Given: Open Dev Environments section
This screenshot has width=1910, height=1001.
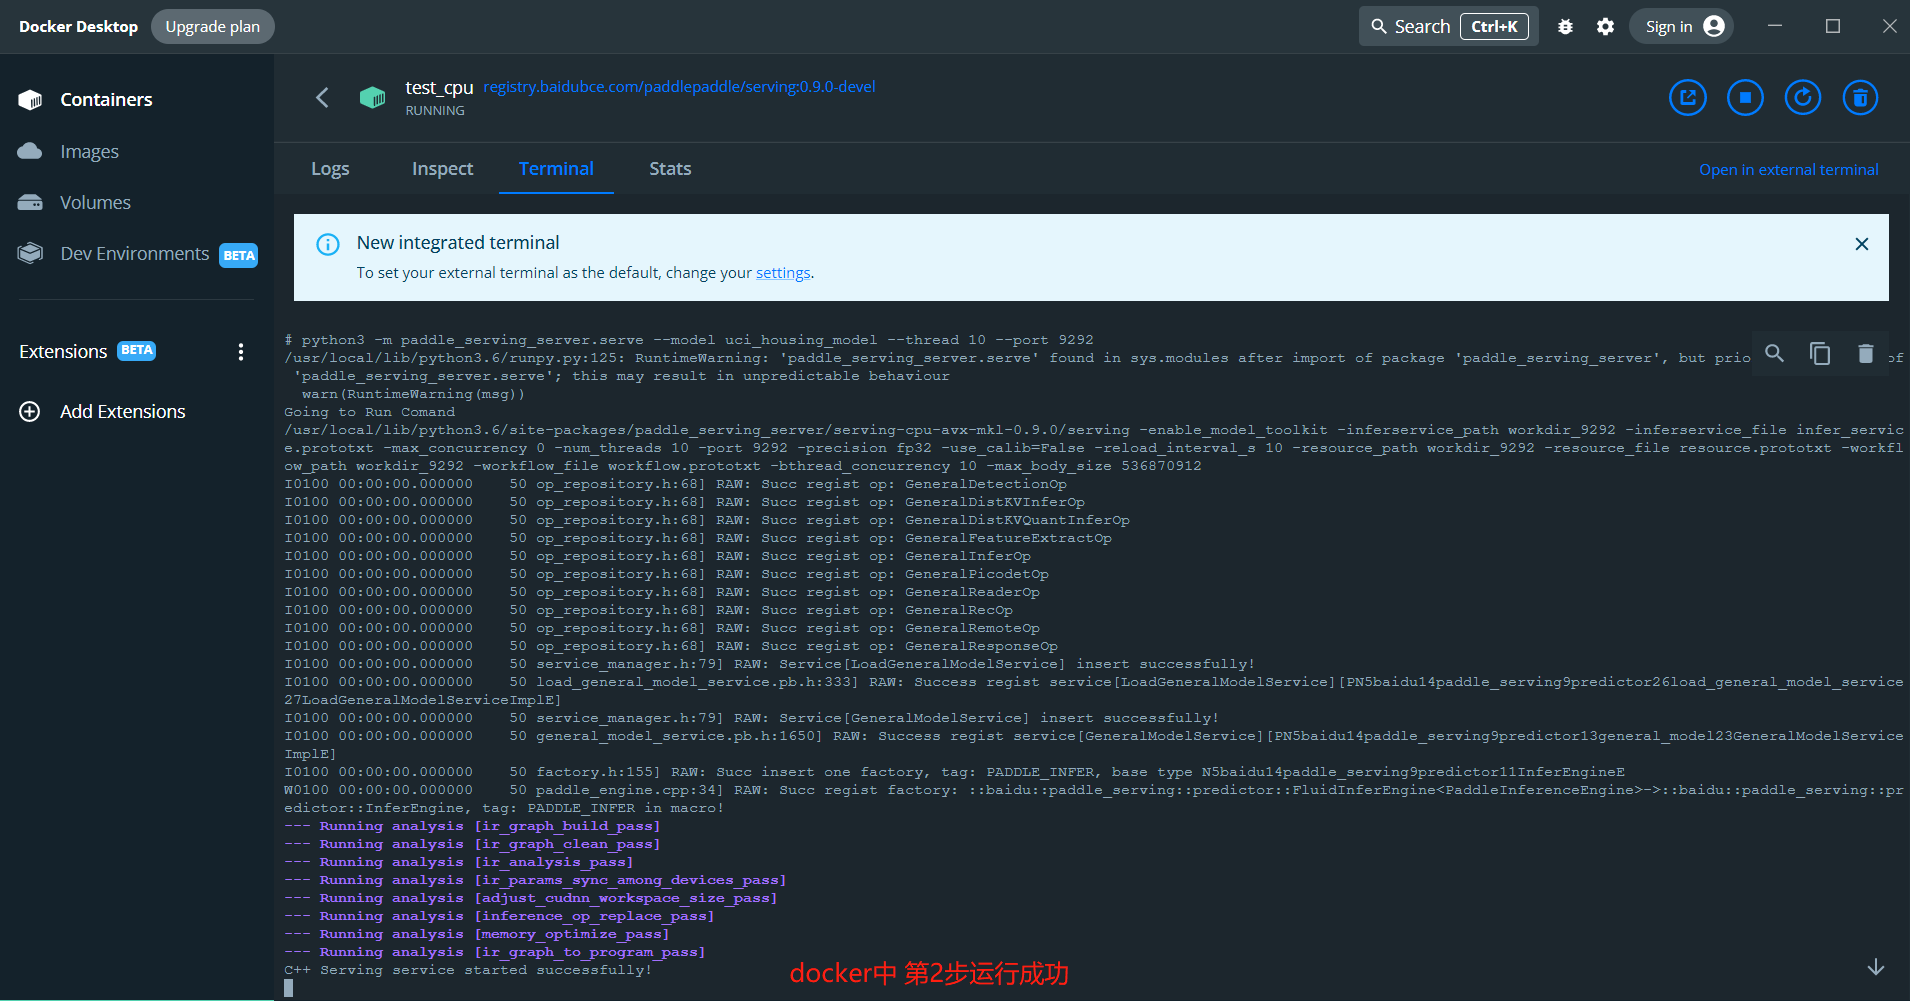Looking at the screenshot, I should [x=137, y=254].
